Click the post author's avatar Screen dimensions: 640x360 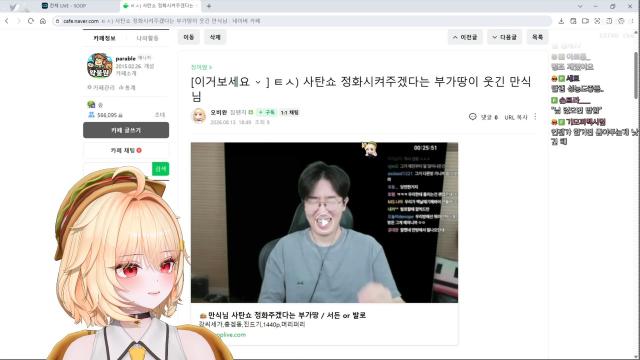pos(199,116)
